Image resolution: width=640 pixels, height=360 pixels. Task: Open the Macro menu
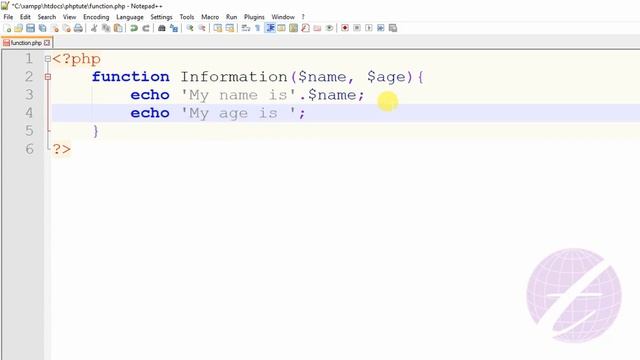(210, 17)
